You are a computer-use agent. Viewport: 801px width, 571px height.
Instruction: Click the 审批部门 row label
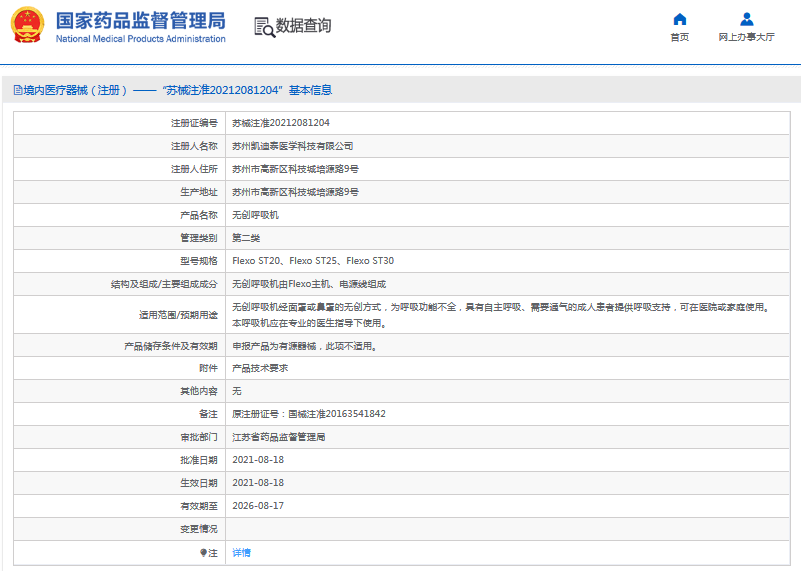coord(199,437)
